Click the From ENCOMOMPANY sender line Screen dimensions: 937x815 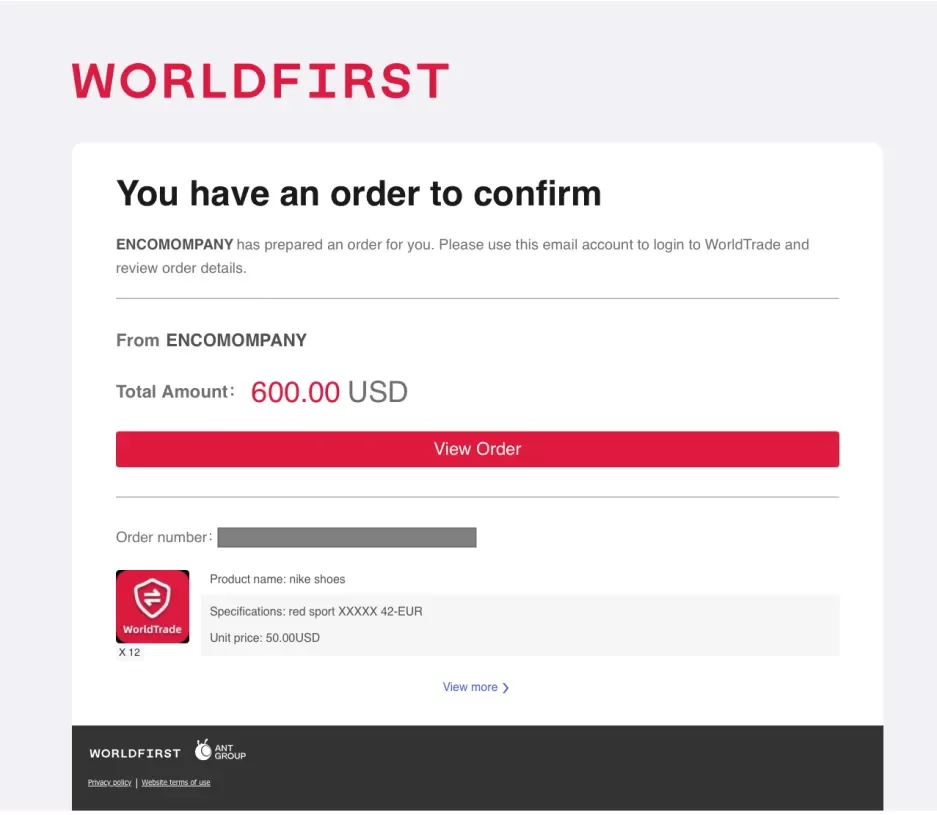click(211, 340)
